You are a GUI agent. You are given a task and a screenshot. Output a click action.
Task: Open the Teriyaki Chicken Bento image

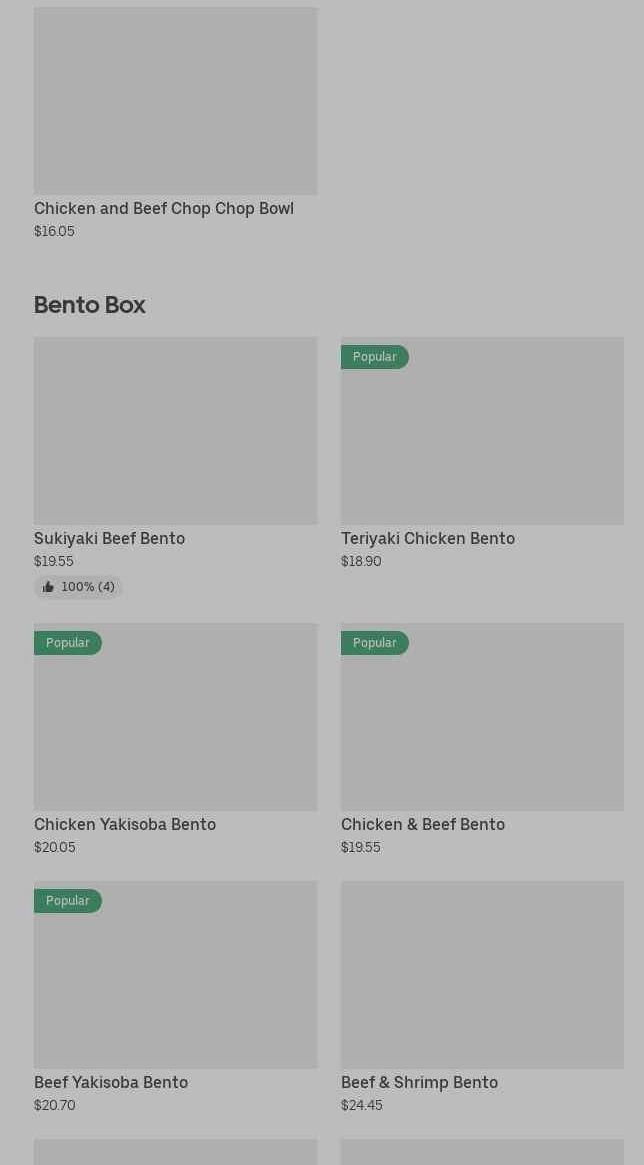coord(482,440)
